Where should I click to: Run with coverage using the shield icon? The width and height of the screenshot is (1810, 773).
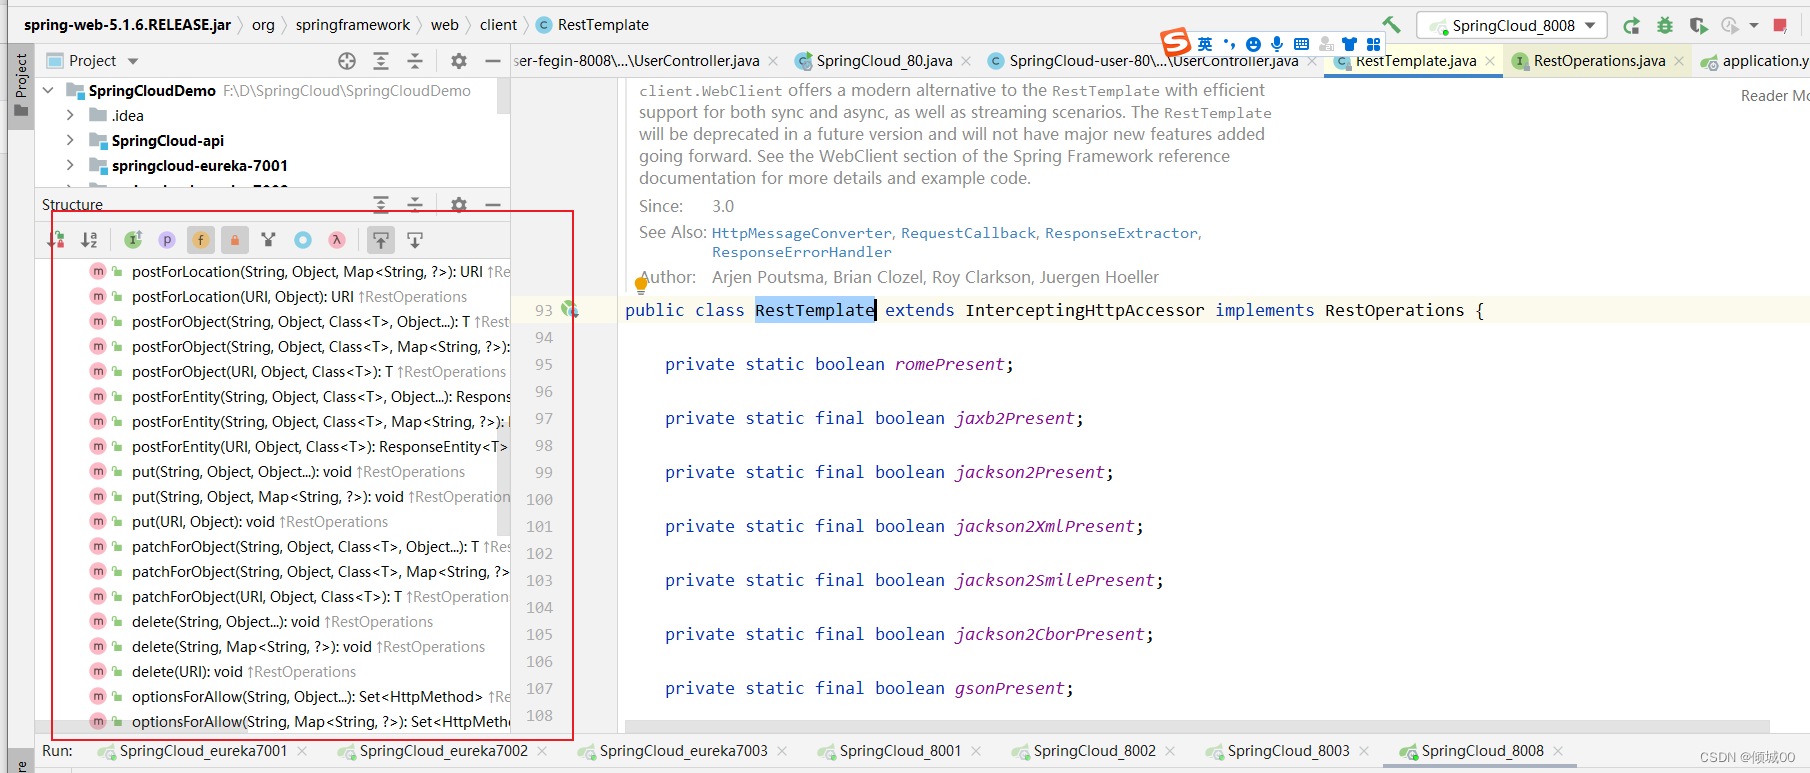1698,25
